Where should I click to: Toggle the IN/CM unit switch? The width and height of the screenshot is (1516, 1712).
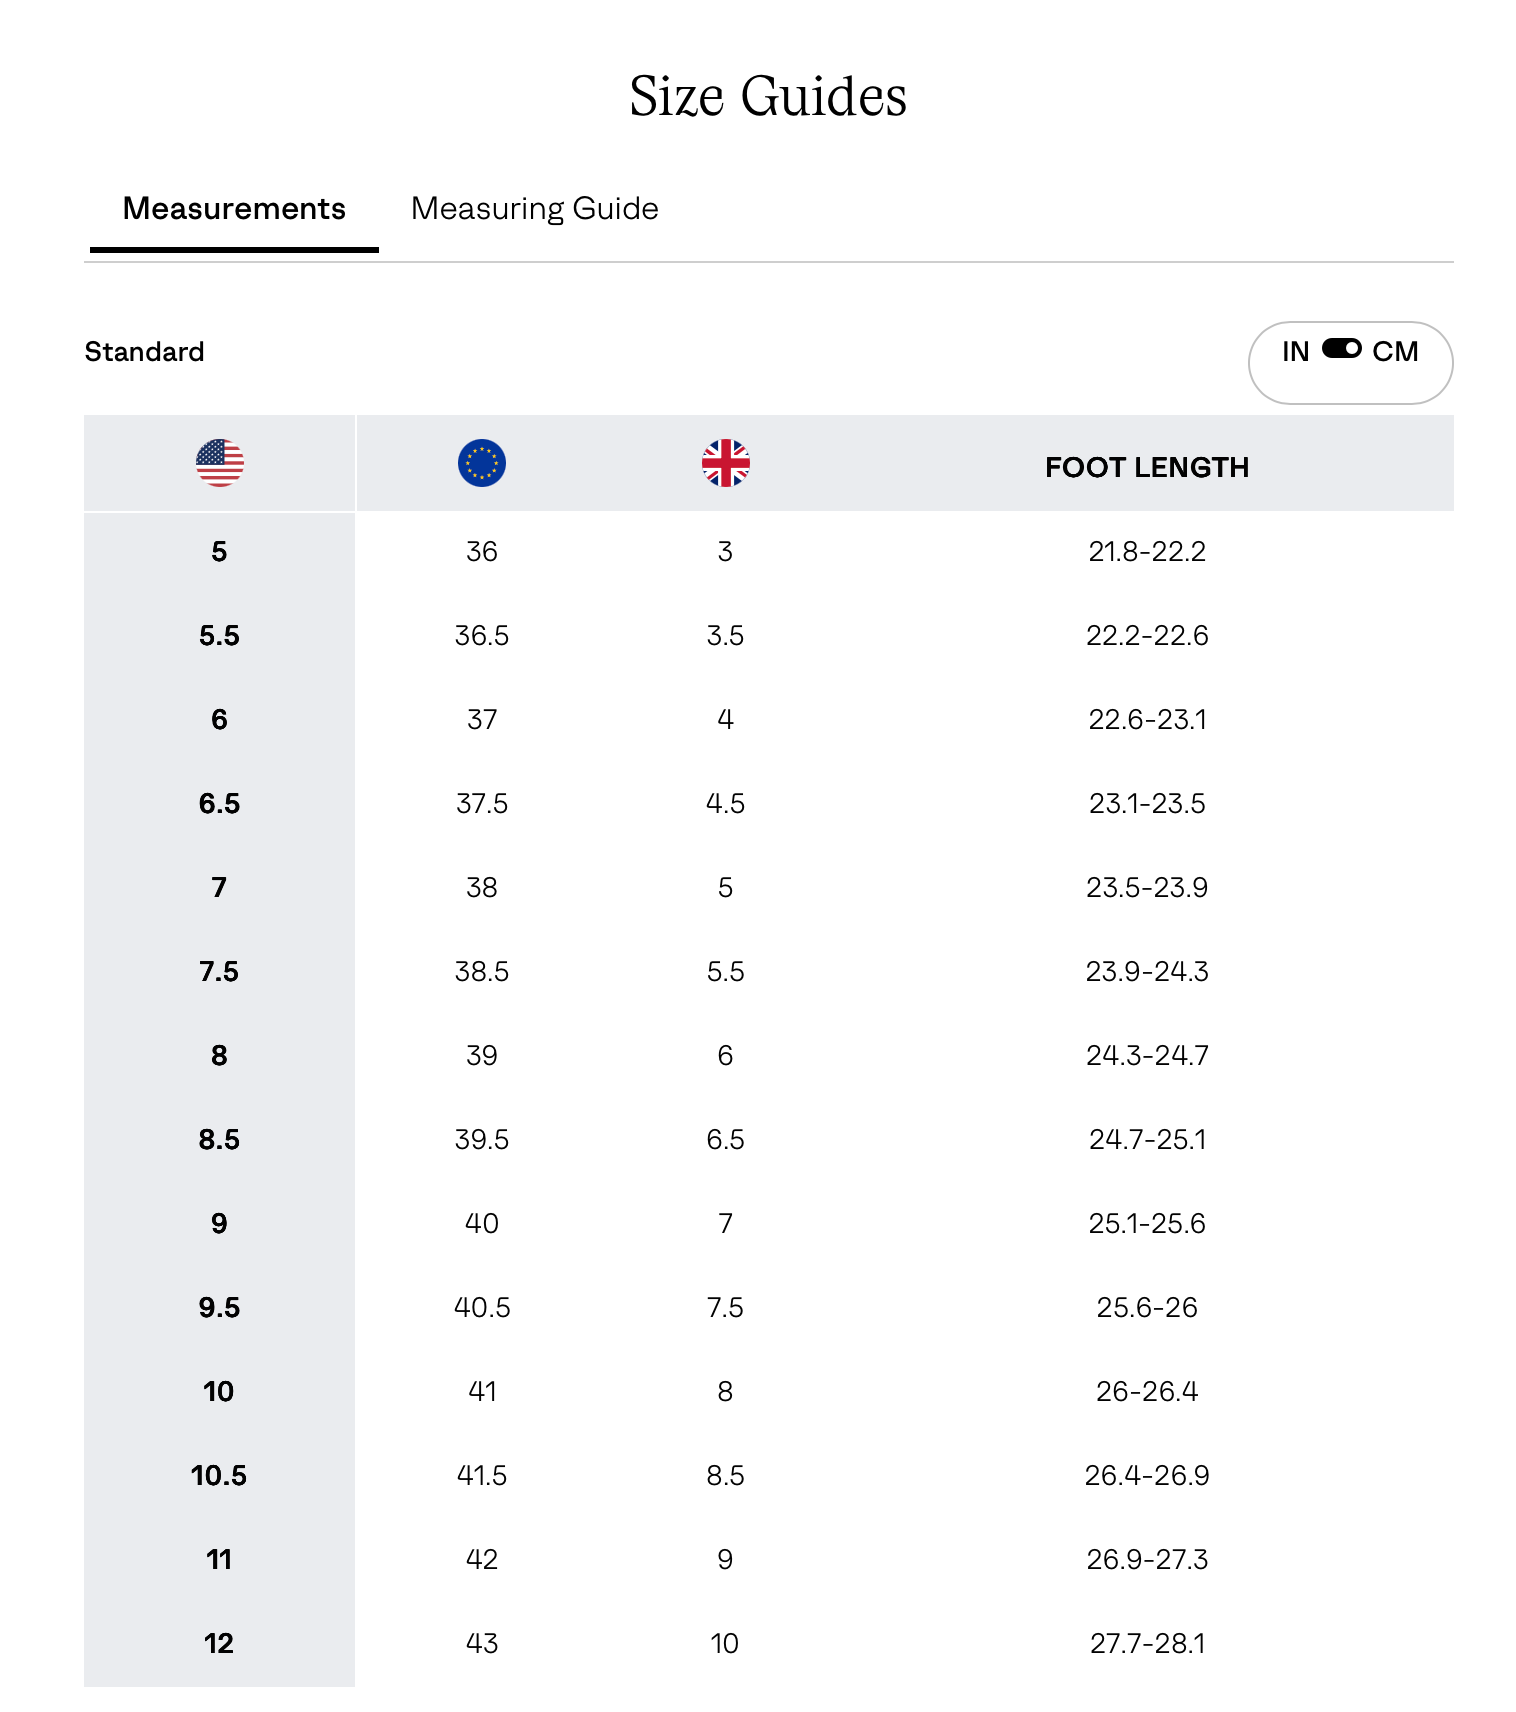pos(1341,349)
